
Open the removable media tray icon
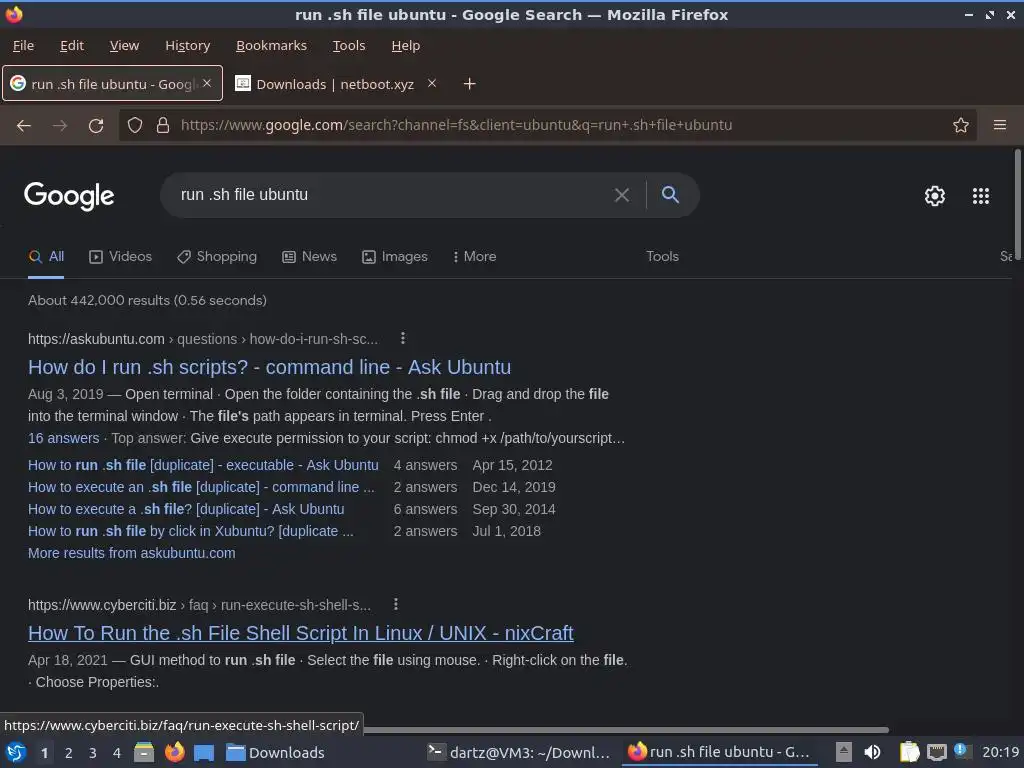coord(844,752)
